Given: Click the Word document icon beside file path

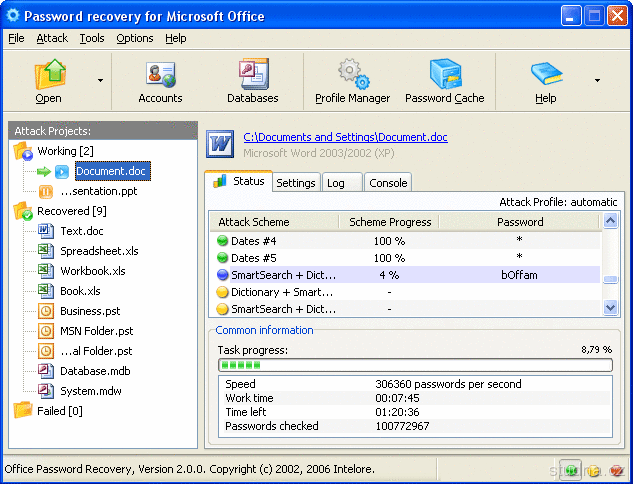Looking at the screenshot, I should pyautogui.click(x=220, y=144).
